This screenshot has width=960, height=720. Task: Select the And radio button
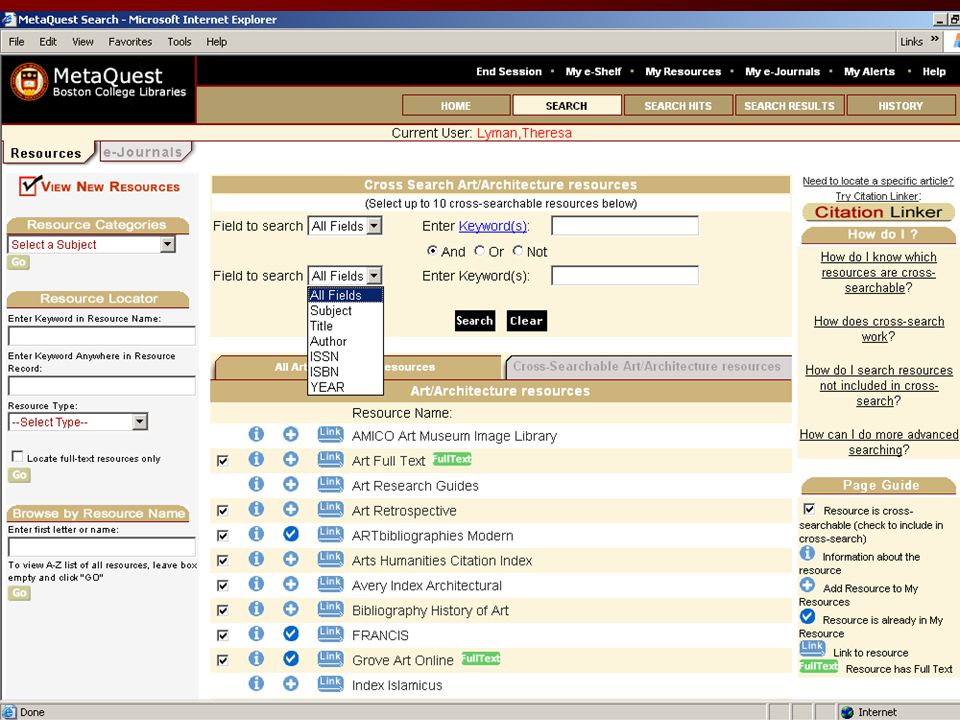point(432,250)
